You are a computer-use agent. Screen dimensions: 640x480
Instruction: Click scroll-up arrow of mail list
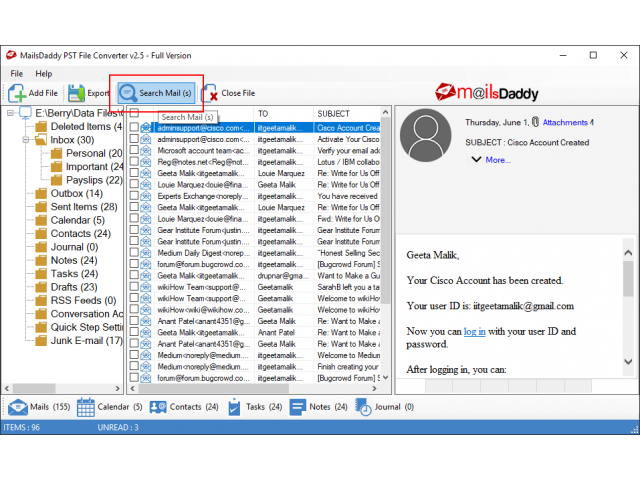pos(385,112)
